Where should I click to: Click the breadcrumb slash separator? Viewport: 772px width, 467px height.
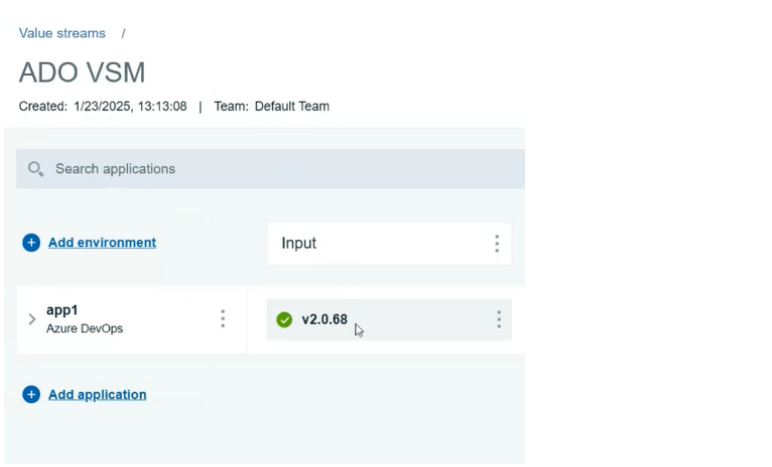[124, 33]
